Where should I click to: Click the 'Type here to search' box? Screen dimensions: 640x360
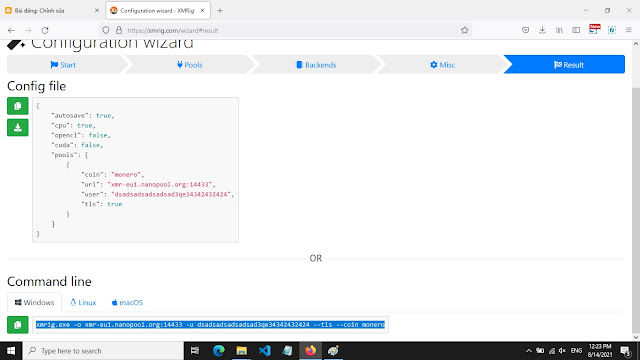103,351
